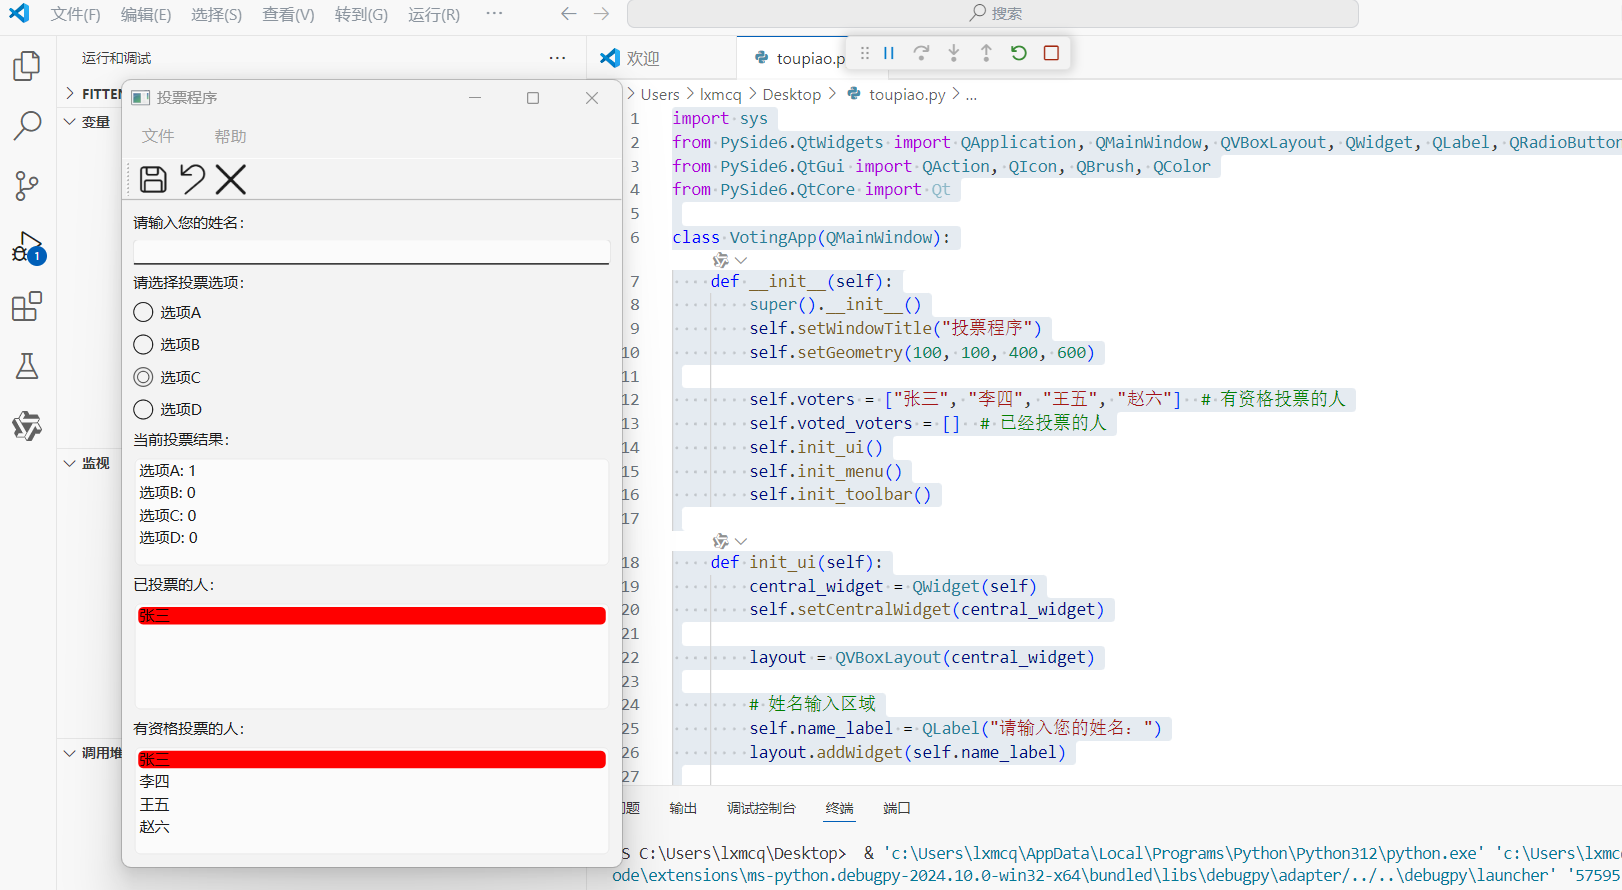Viewport: 1622px width, 890px height.
Task: Open the 文件 menu in the voting app
Action: [158, 136]
